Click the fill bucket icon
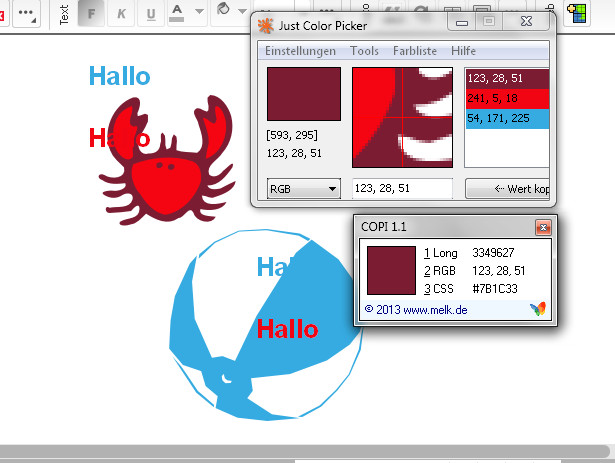 point(223,9)
